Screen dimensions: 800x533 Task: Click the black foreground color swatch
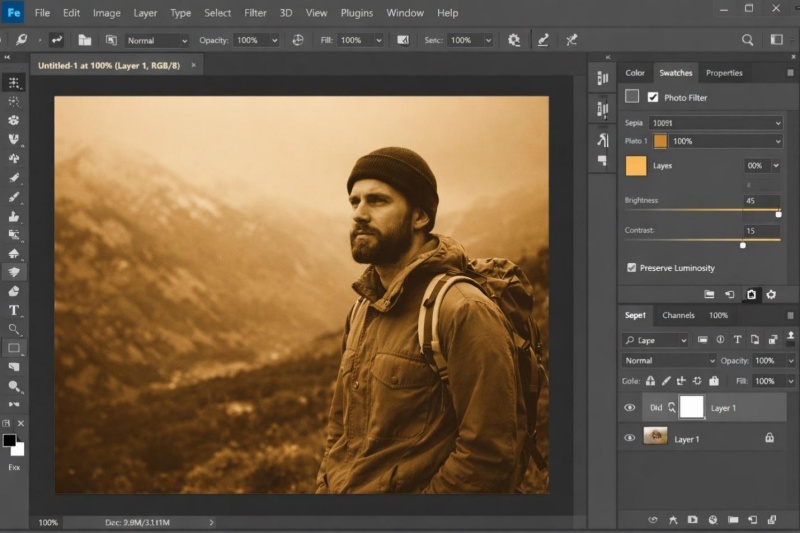[9, 440]
